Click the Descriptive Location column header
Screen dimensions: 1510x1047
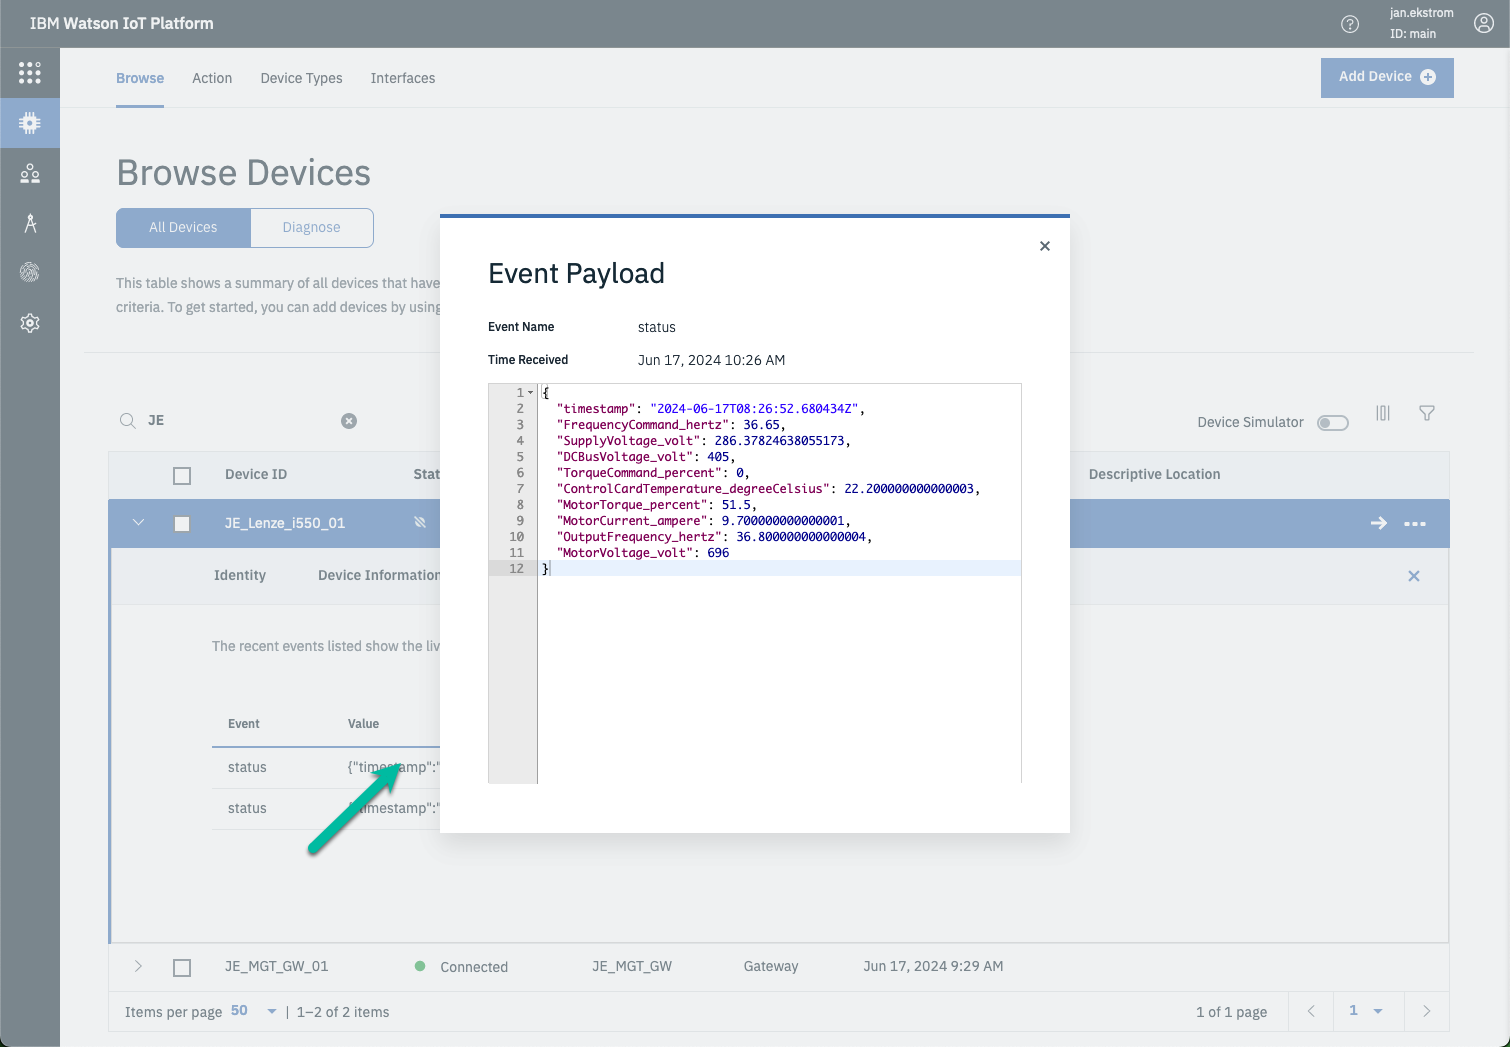point(1154,474)
